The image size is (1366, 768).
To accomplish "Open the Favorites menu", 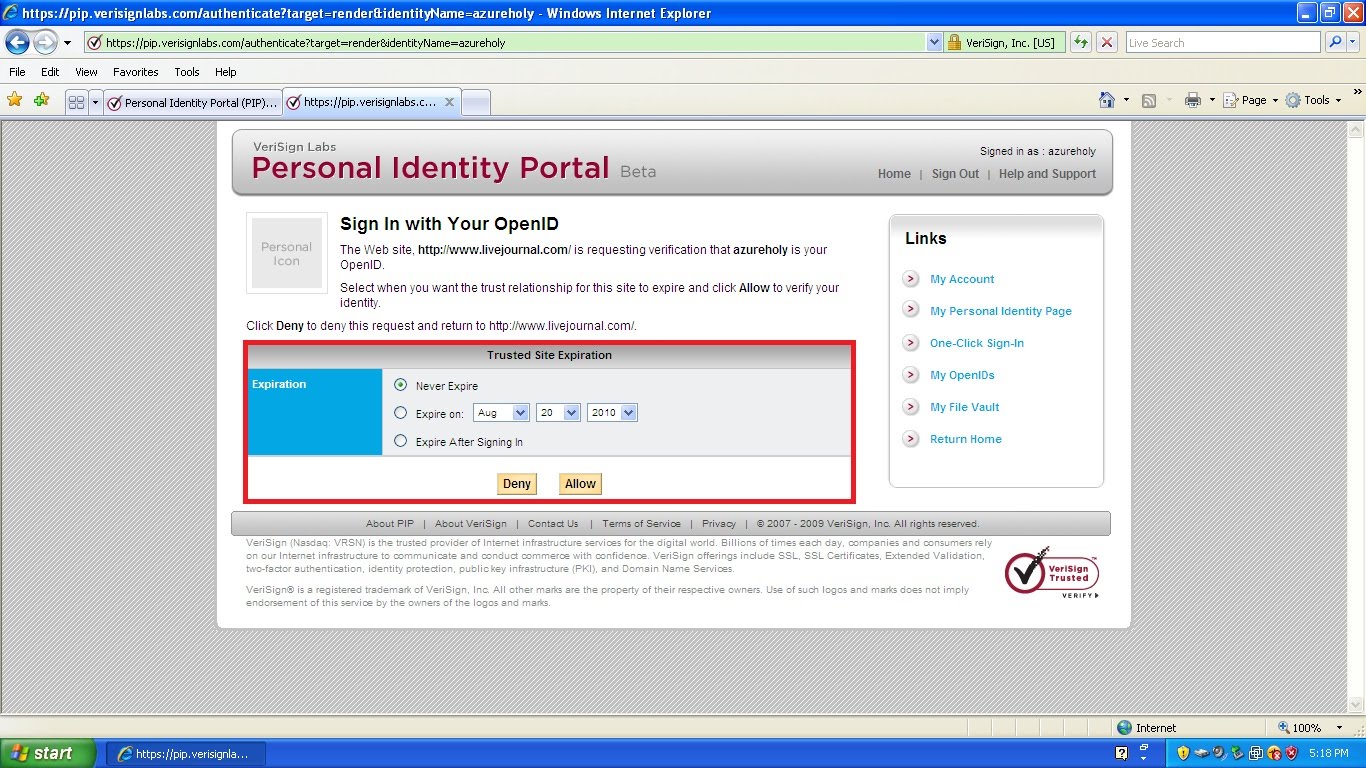I will (x=135, y=72).
